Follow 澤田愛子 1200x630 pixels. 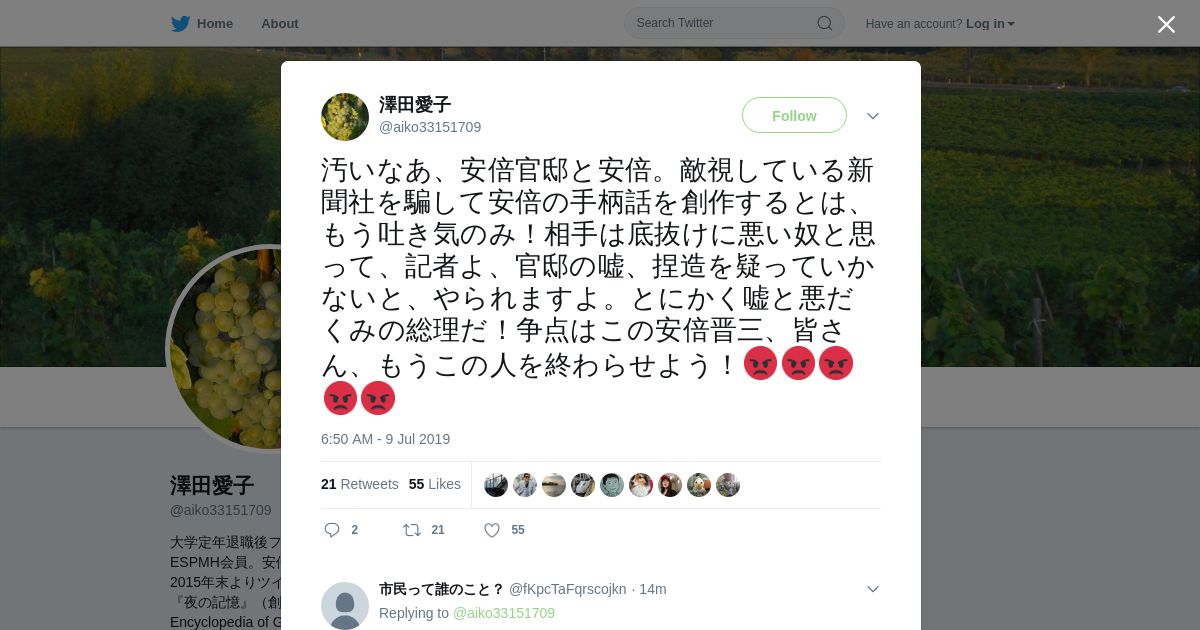click(794, 115)
